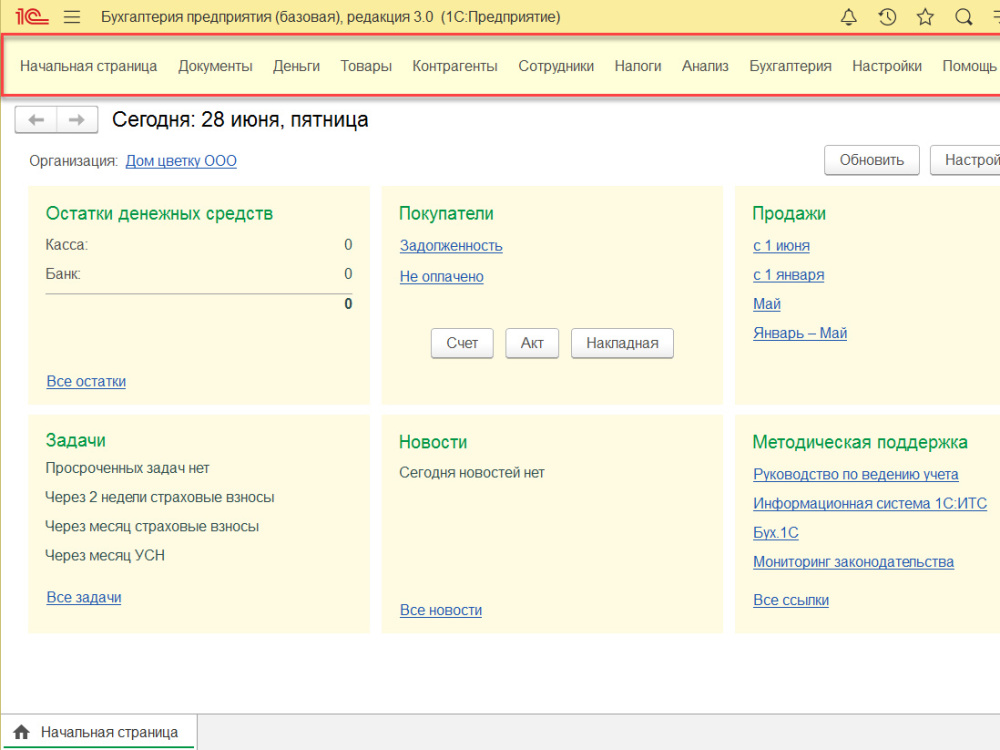
Task: Open Все ссылки link
Action: 791,600
